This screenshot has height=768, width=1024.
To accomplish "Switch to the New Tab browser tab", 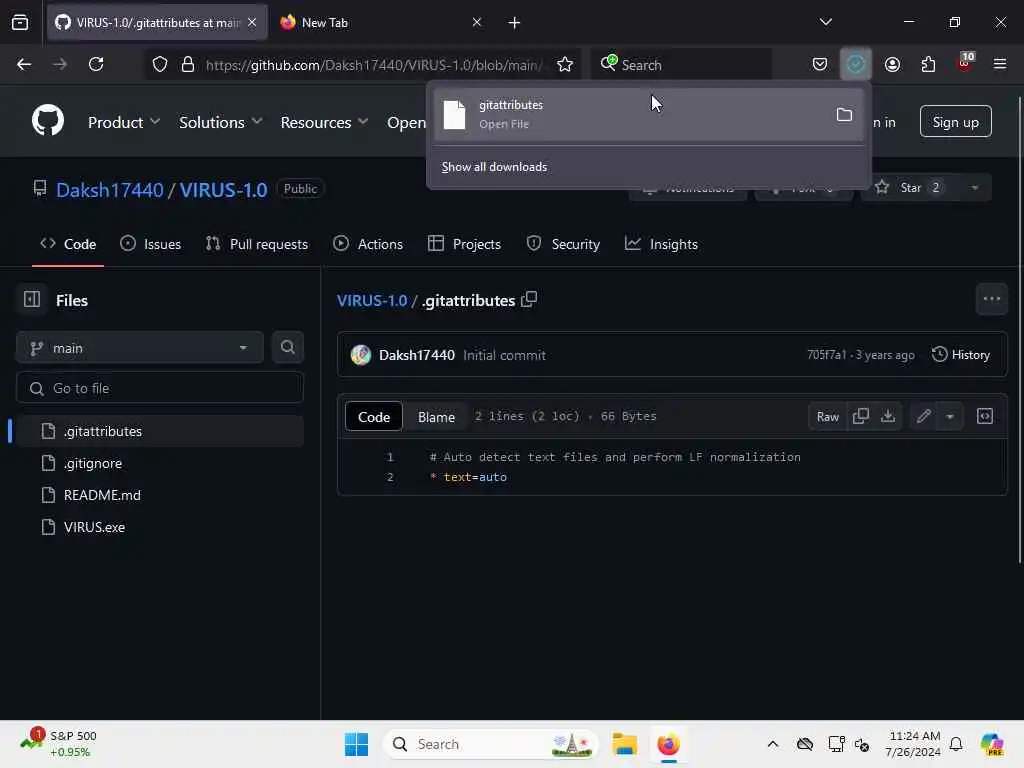I will 379,22.
